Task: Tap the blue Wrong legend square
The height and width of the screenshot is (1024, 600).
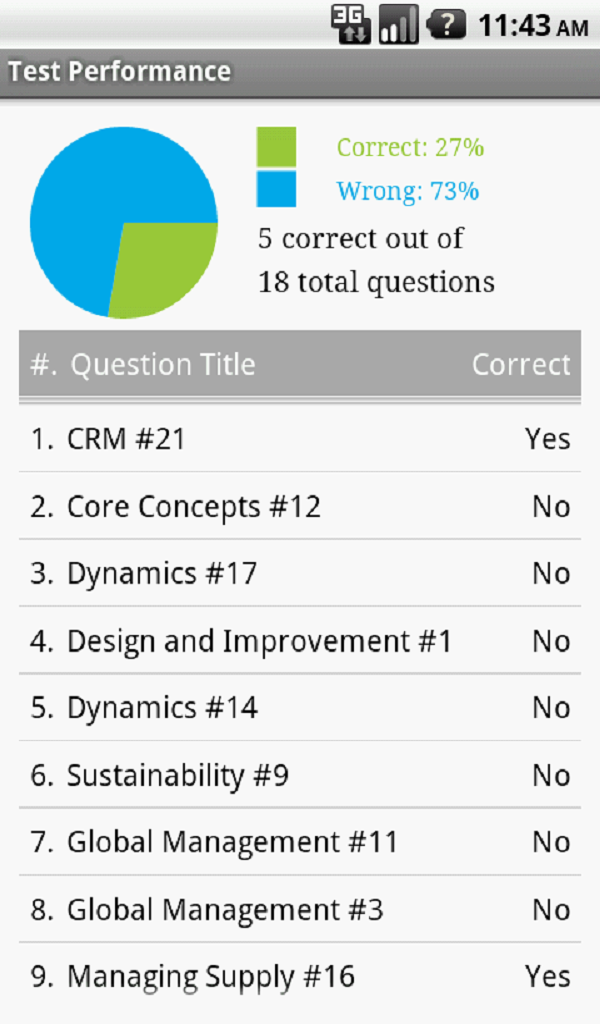Action: tap(276, 189)
